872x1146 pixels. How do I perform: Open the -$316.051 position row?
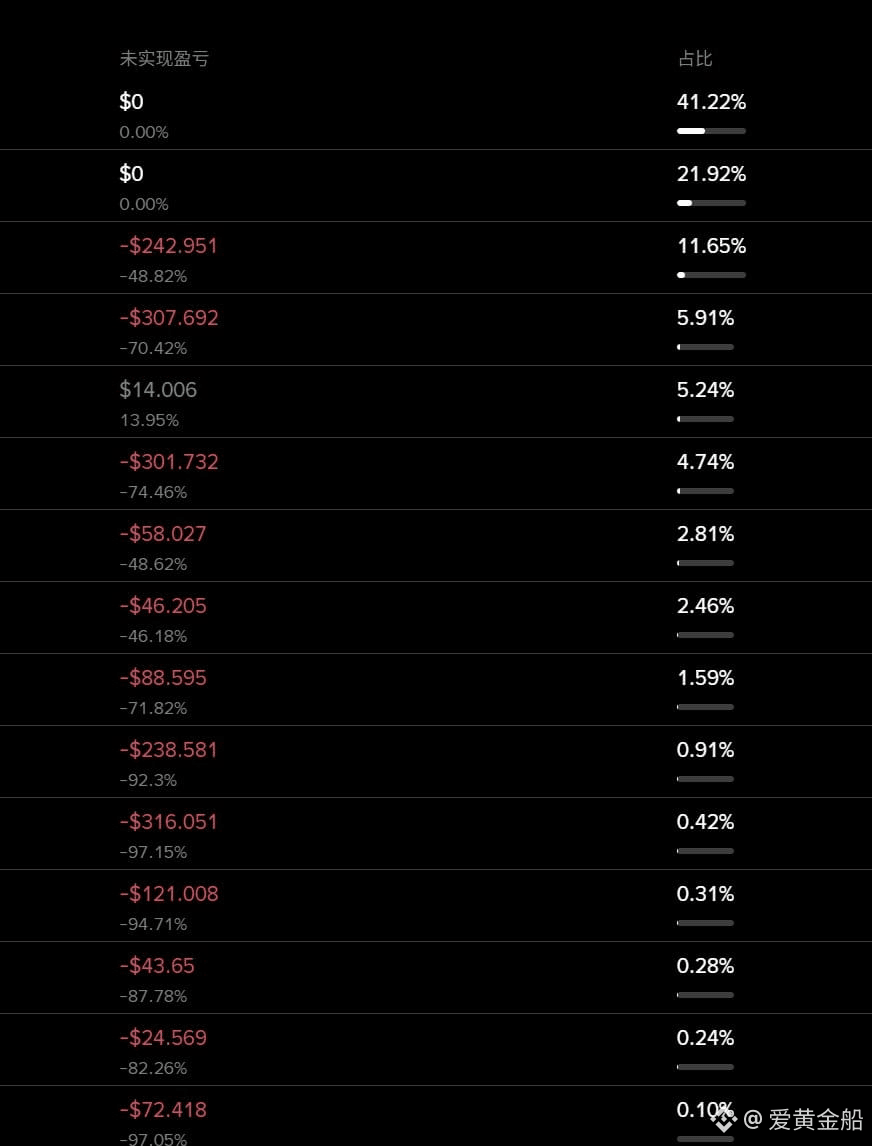click(168, 822)
